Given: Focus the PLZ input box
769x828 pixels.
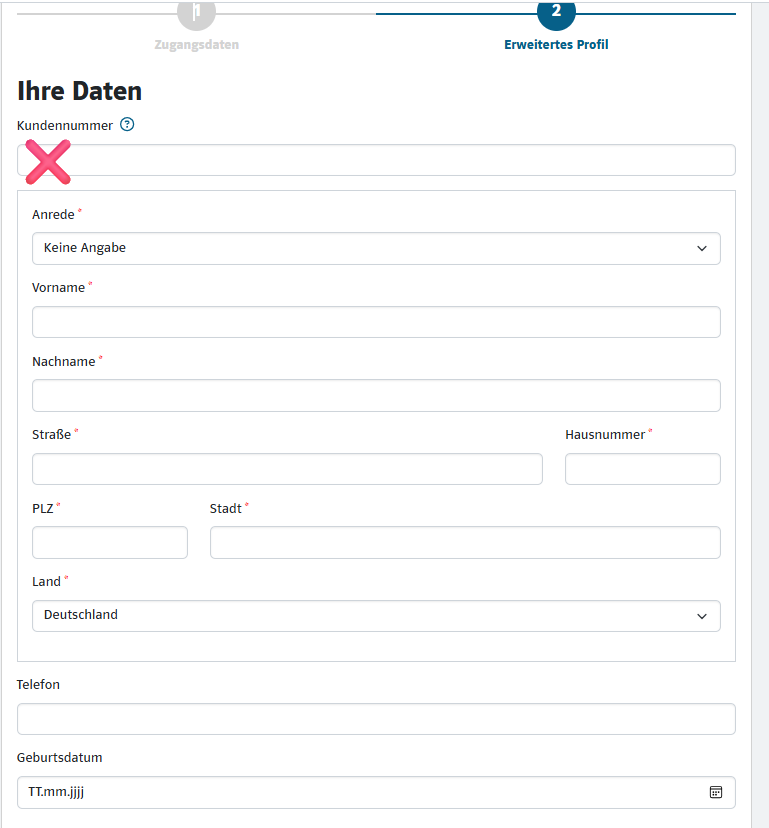Looking at the screenshot, I should pyautogui.click(x=110, y=542).
